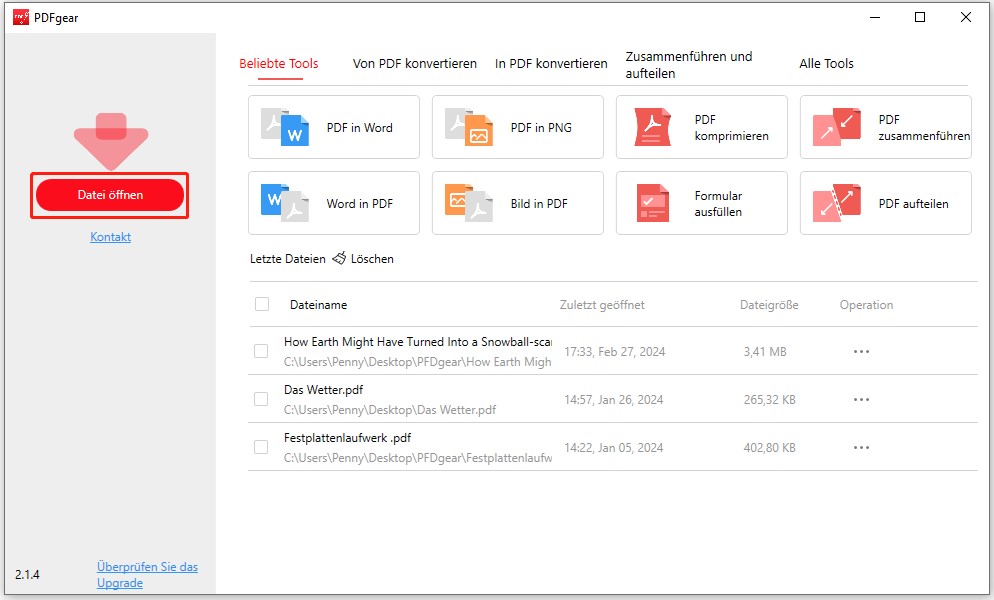Tick the checkbox next to Festplattenlaufwerk.pdf
The image size is (994, 600).
[x=262, y=446]
